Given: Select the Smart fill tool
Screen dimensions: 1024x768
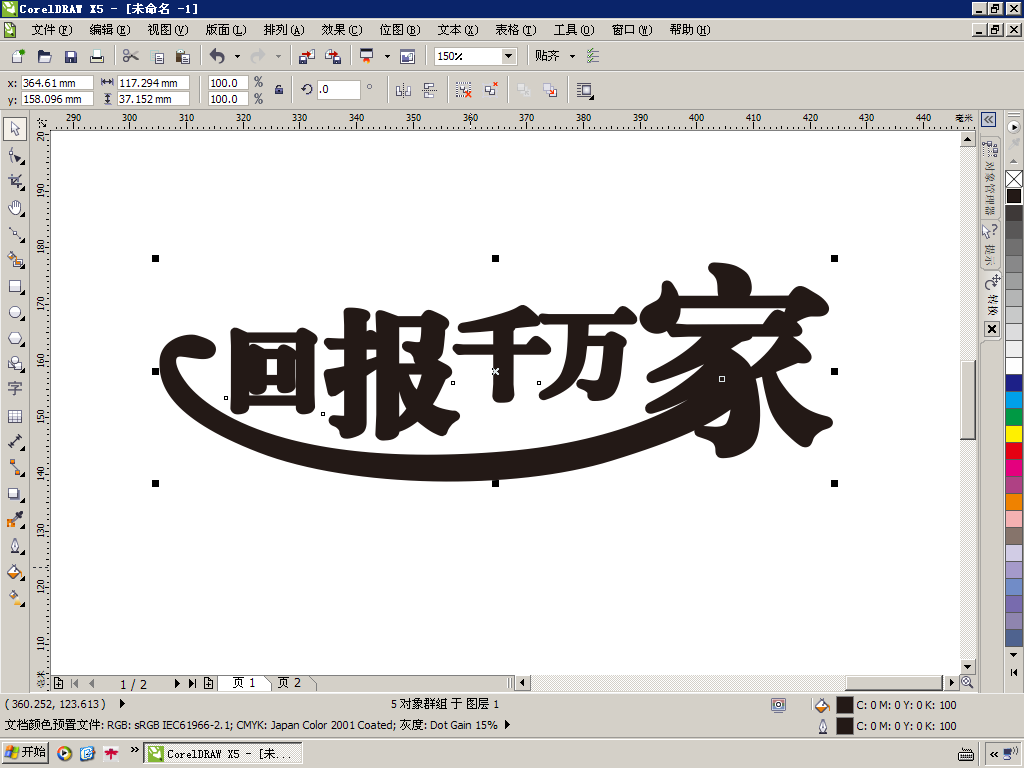Looking at the screenshot, I should pyautogui.click(x=15, y=260).
